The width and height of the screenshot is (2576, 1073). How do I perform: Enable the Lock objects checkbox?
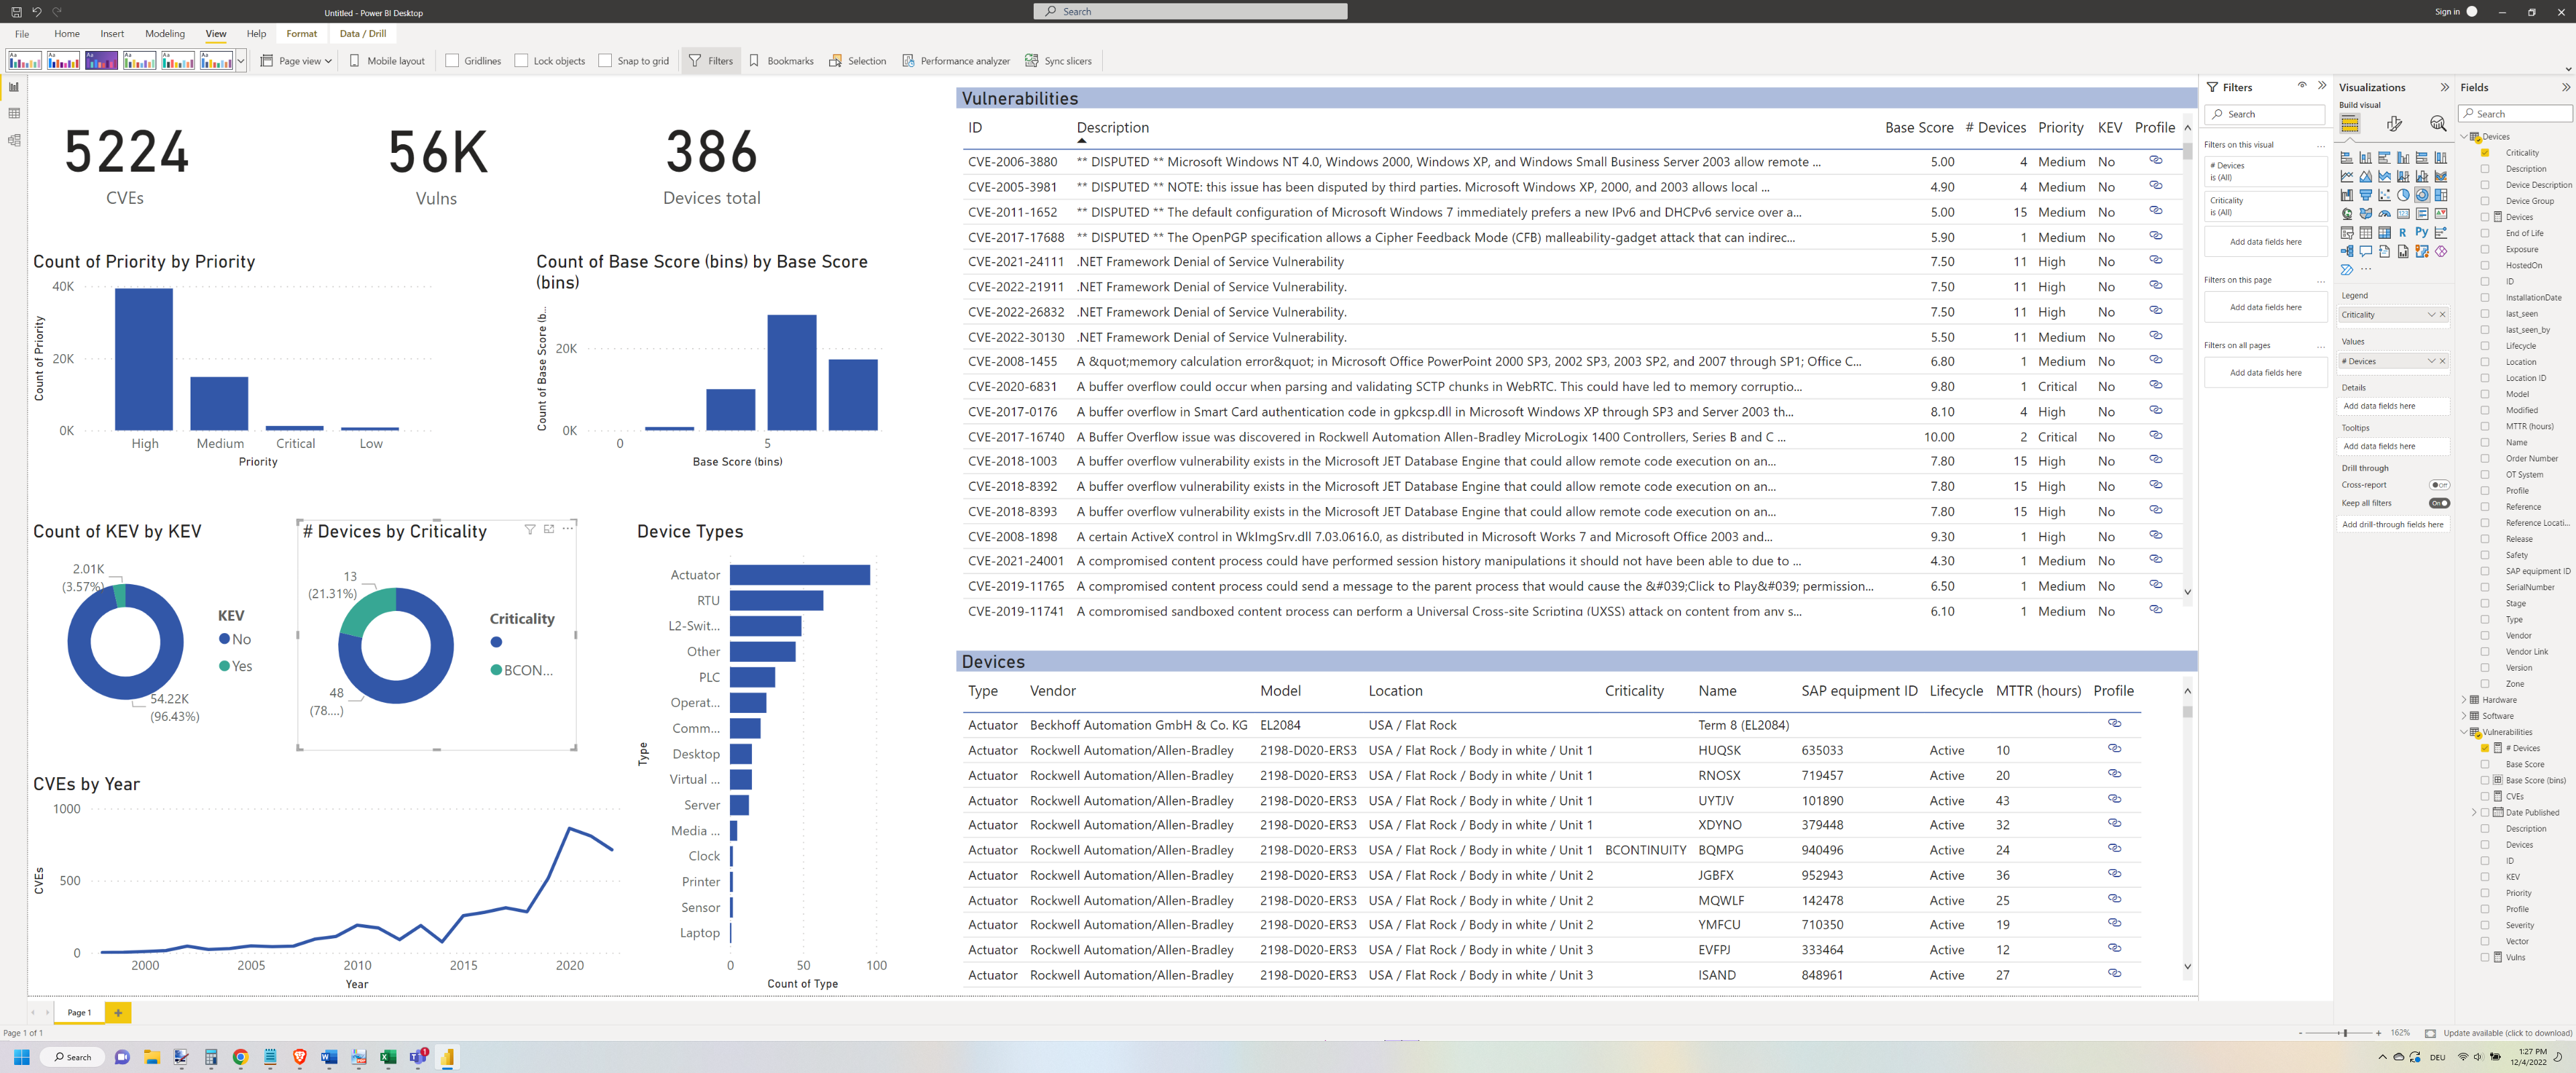coord(521,61)
